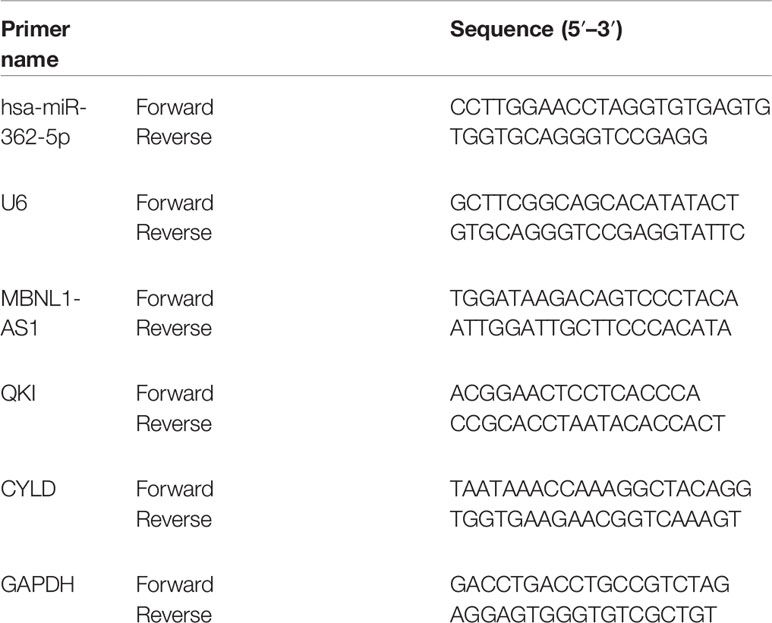
Task: Click the Sequence (5′–3′) column header
Action: pyautogui.click(x=536, y=30)
